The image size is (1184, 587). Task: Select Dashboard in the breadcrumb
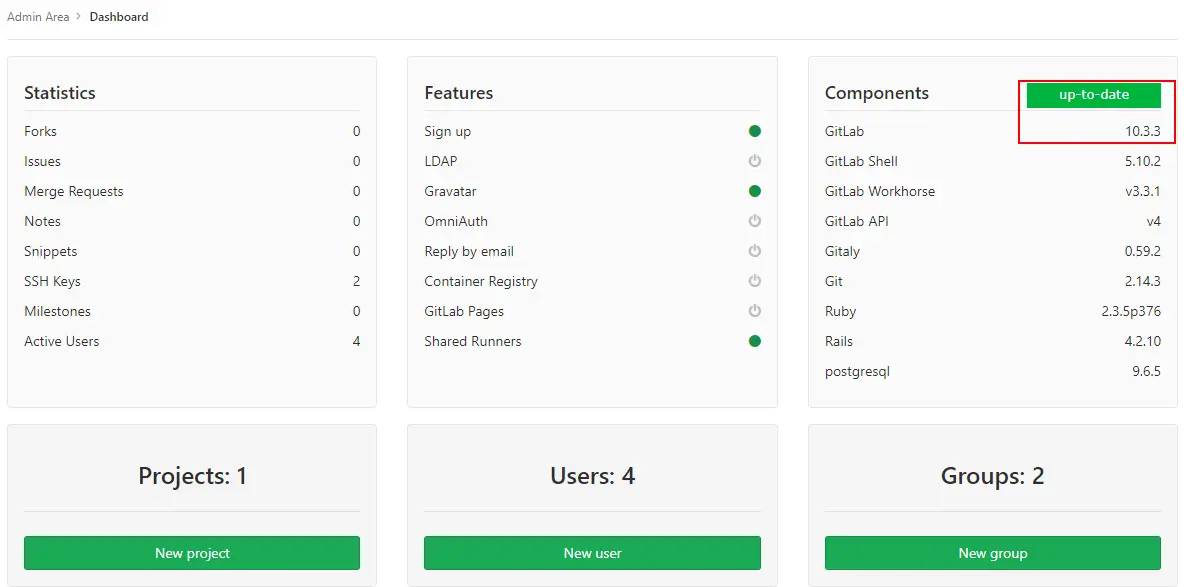tap(118, 16)
